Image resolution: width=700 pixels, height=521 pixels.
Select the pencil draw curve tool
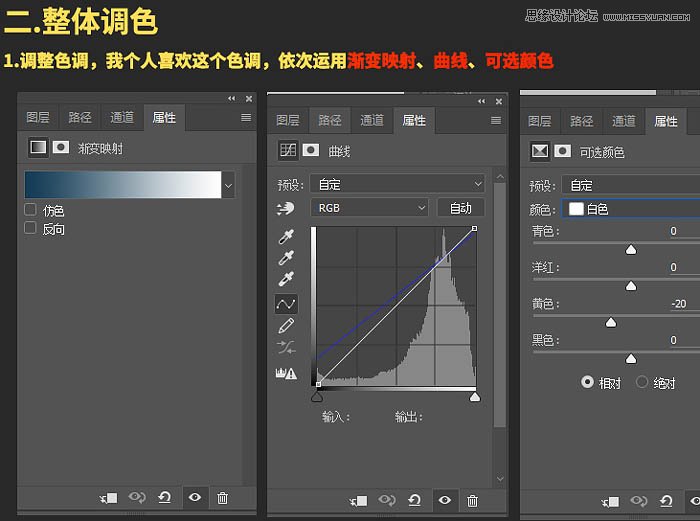coord(286,325)
